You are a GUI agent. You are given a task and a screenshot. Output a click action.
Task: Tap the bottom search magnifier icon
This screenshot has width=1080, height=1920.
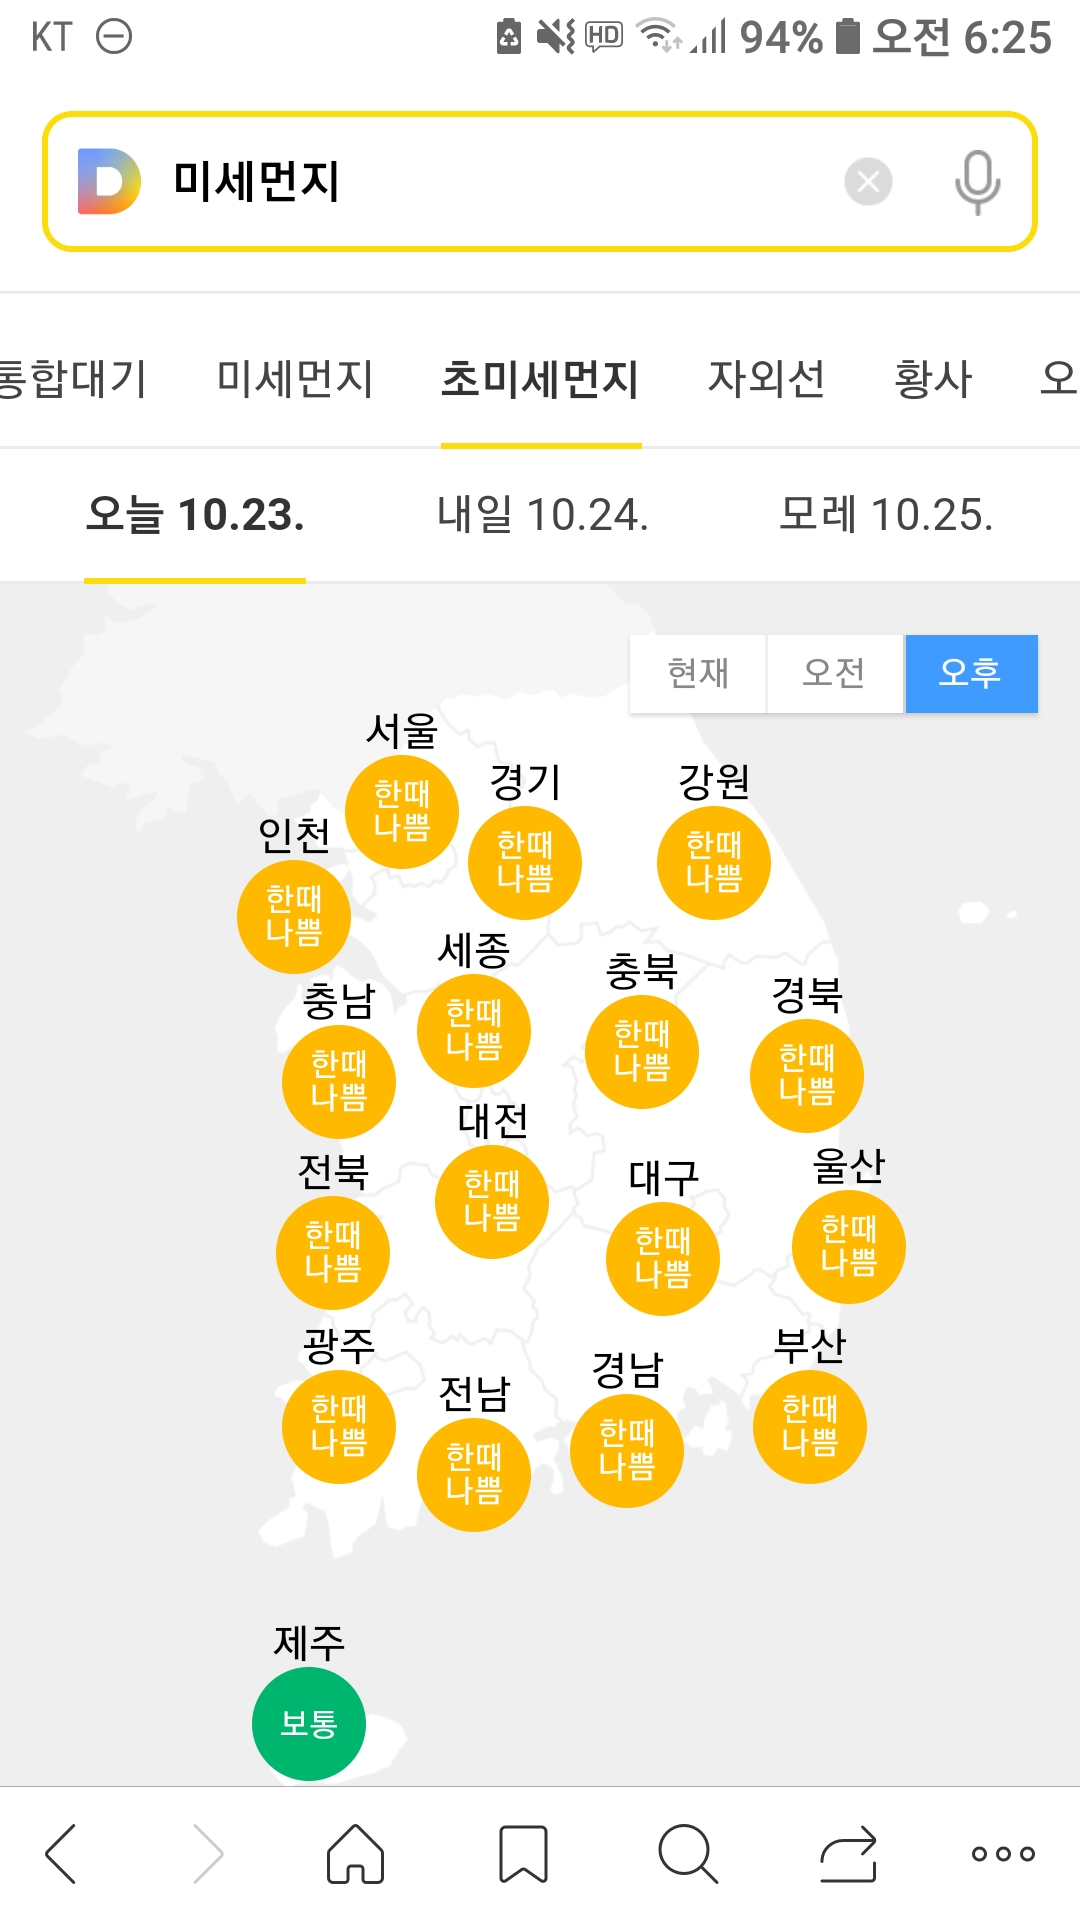[687, 1853]
